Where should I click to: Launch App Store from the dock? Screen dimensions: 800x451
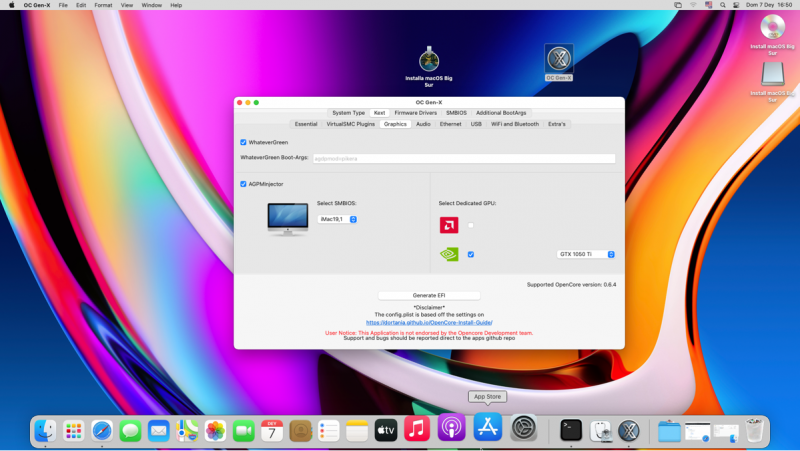click(x=487, y=429)
